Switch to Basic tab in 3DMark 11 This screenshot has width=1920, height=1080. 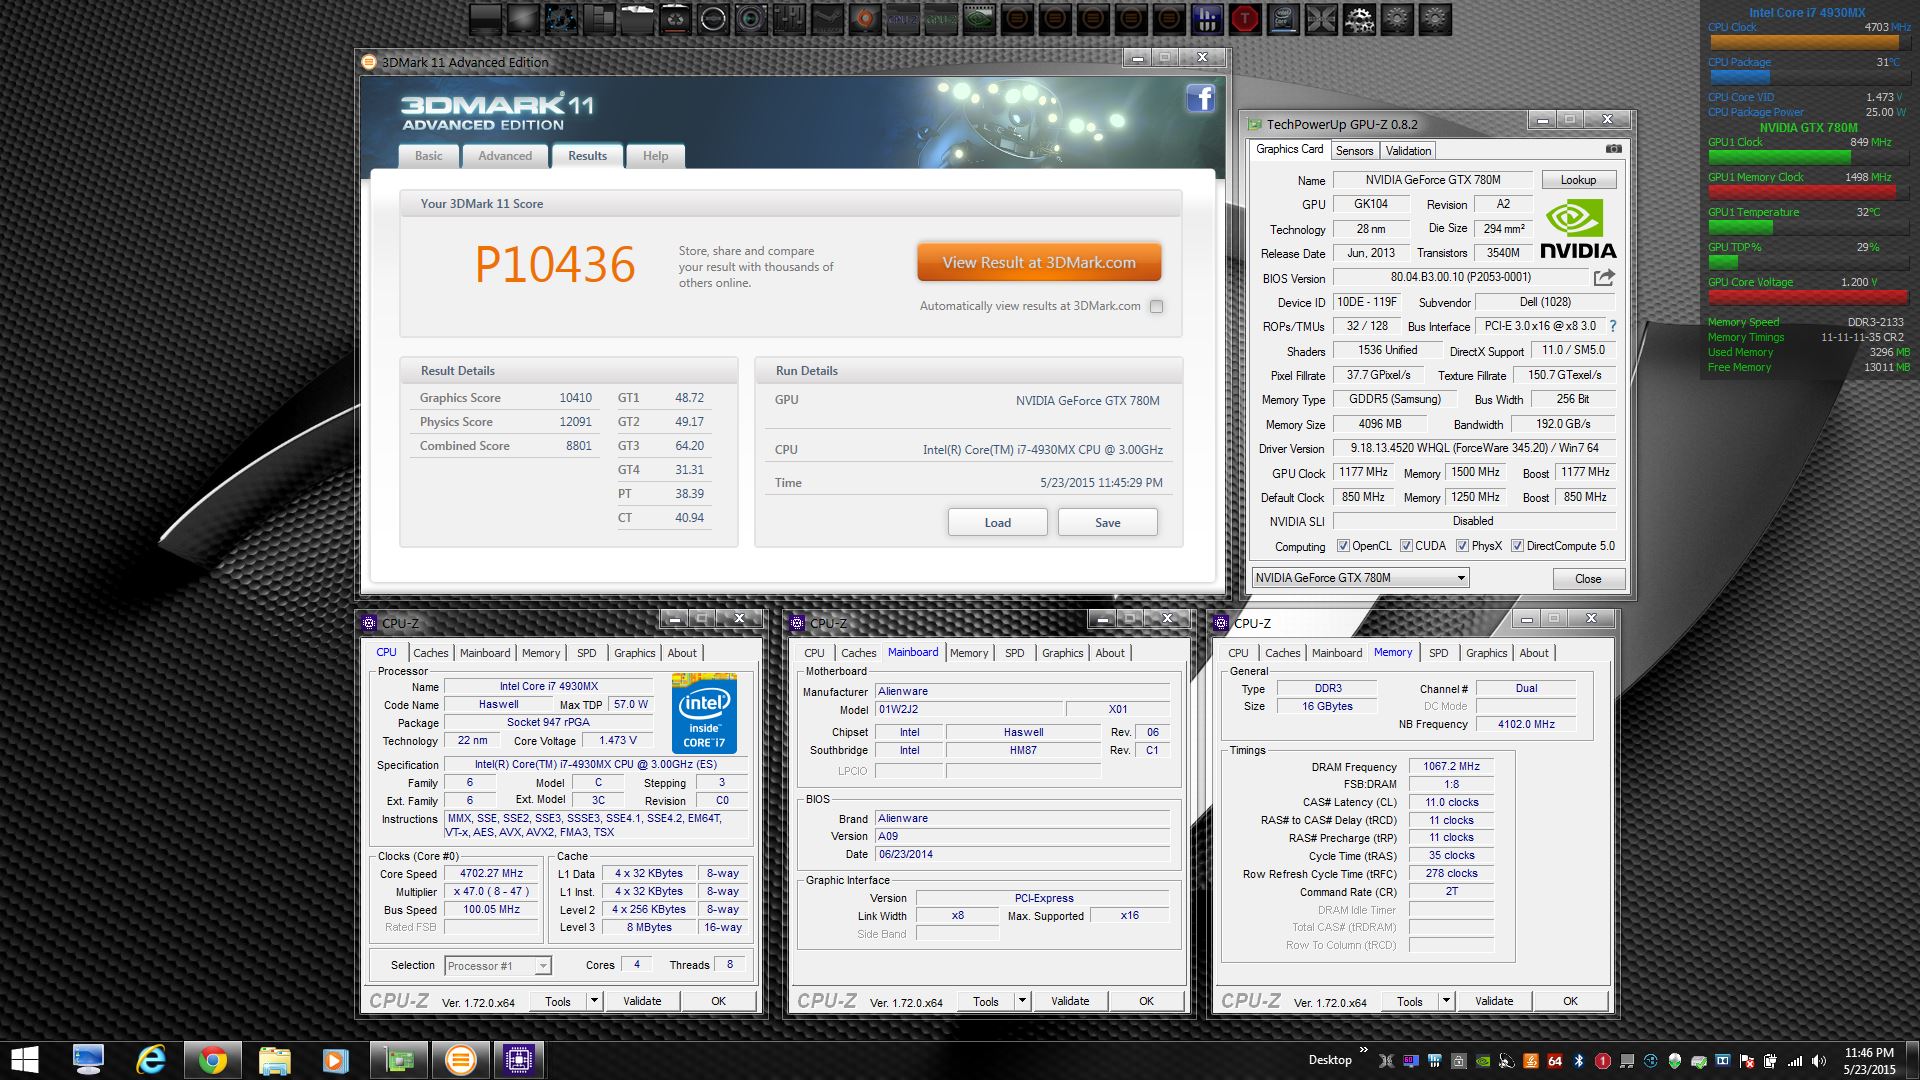(429, 156)
